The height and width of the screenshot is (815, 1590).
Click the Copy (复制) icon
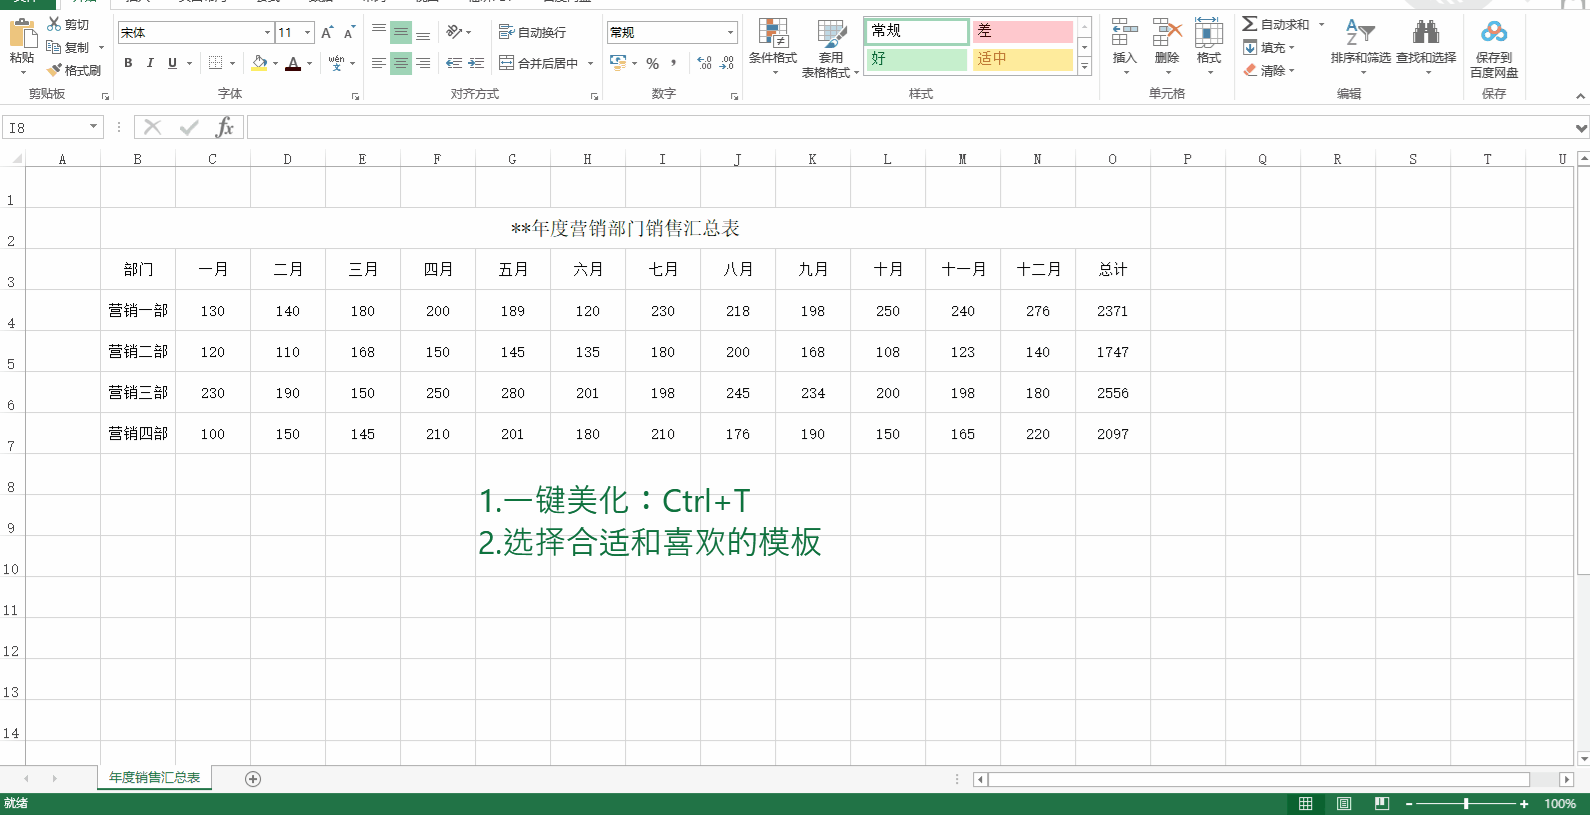[54, 47]
